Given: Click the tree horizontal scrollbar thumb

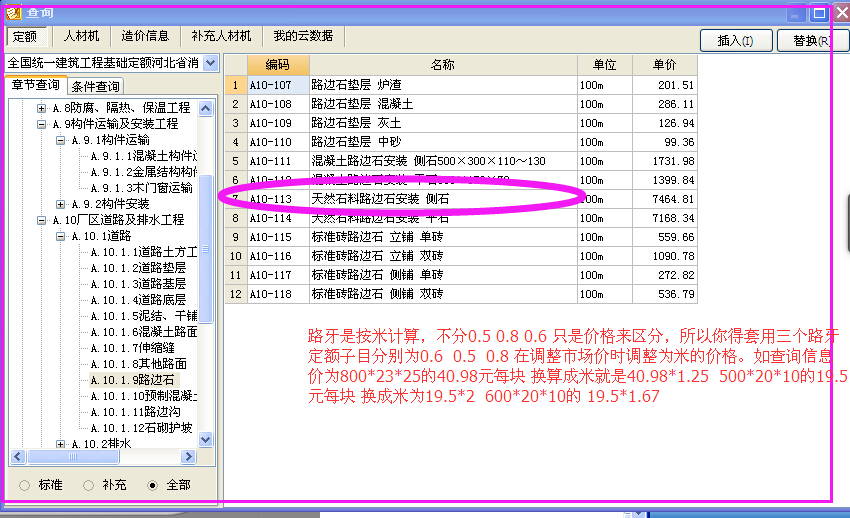Looking at the screenshot, I should pos(73,457).
